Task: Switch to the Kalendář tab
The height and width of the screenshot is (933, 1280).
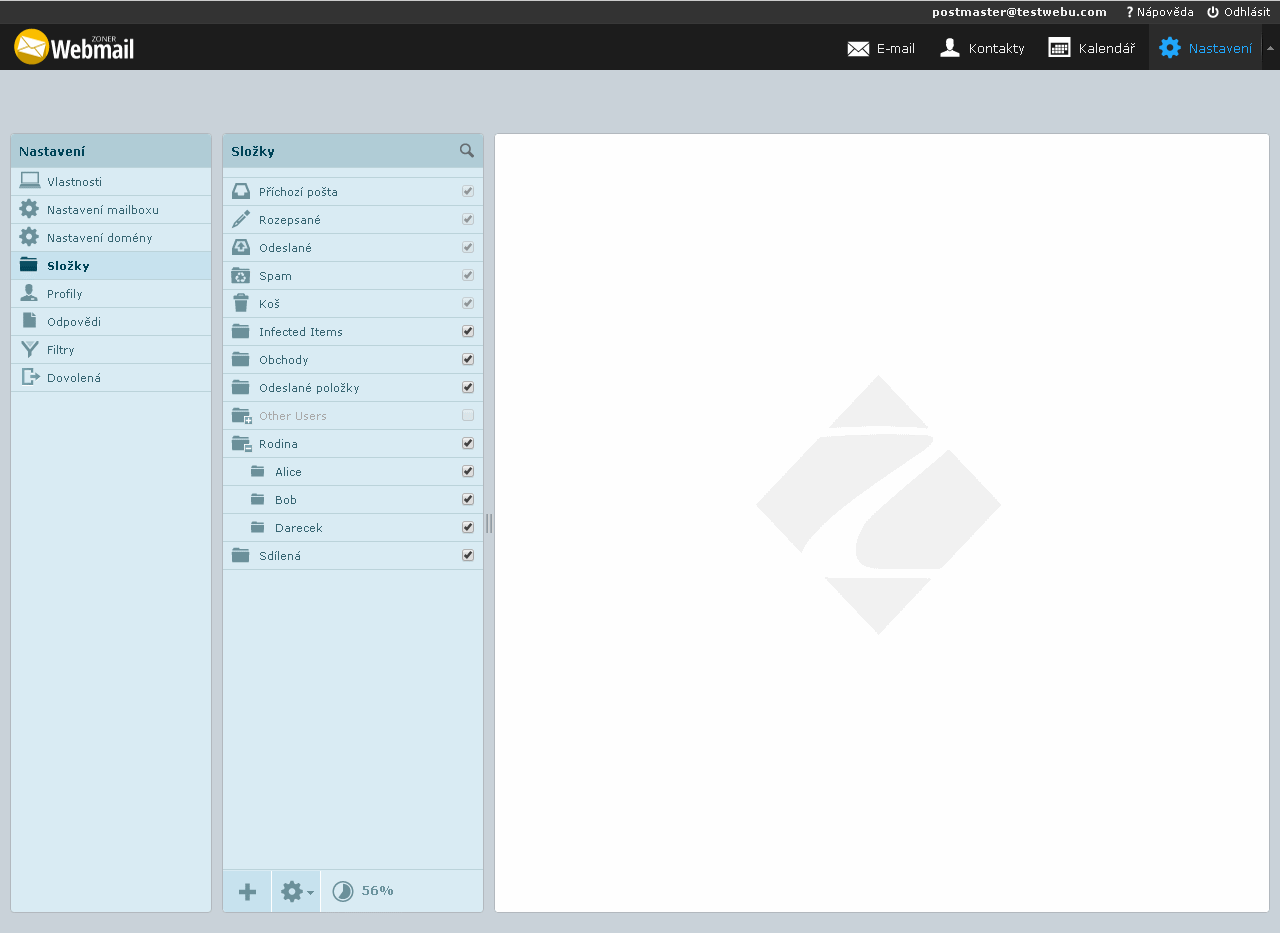Action: [1092, 48]
